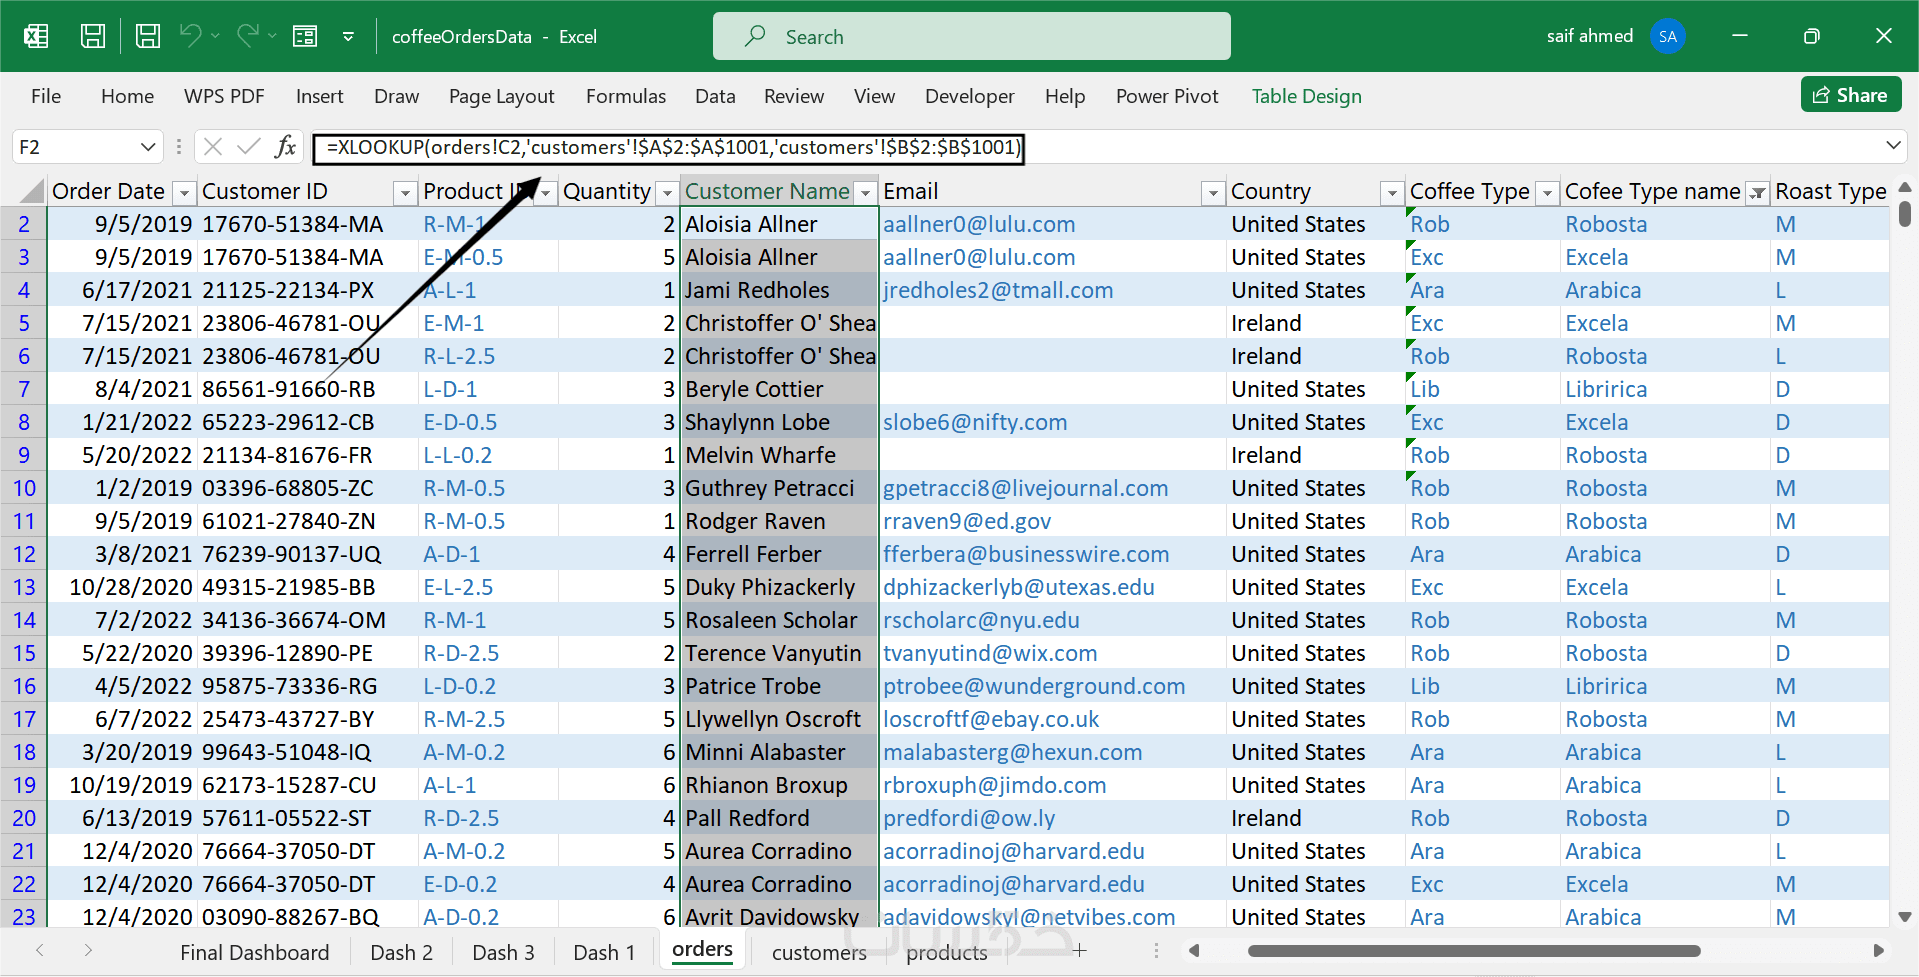Open the Help tab
Screen dimensions: 1919x977
coord(1065,96)
